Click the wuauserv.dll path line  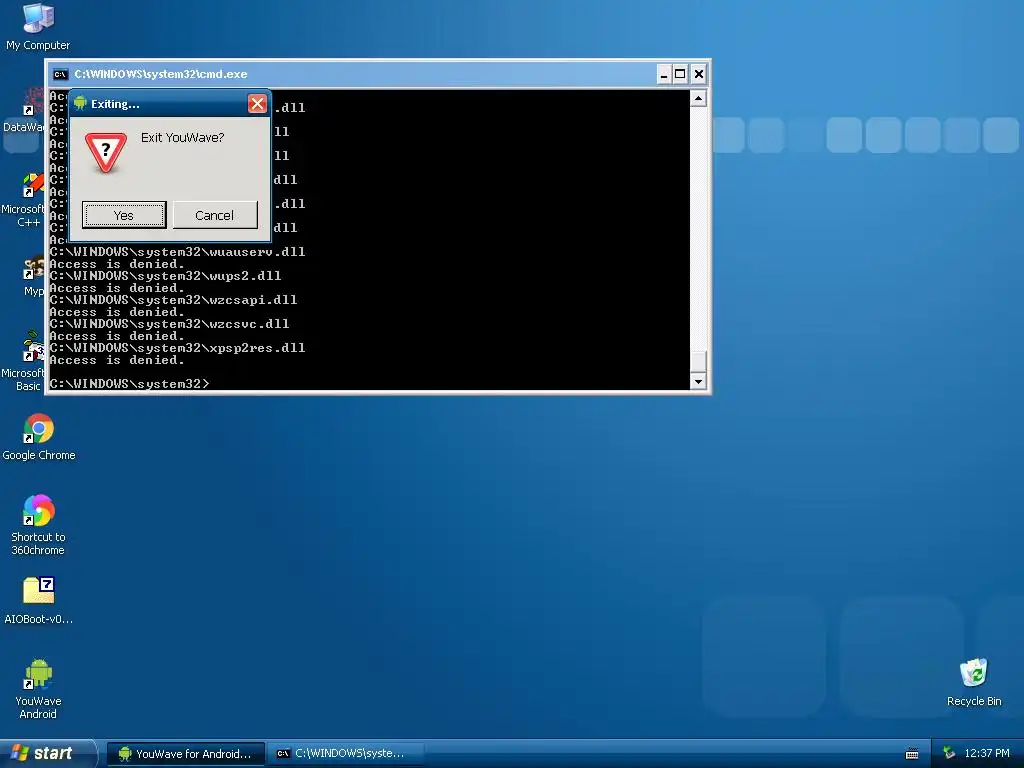pos(177,252)
